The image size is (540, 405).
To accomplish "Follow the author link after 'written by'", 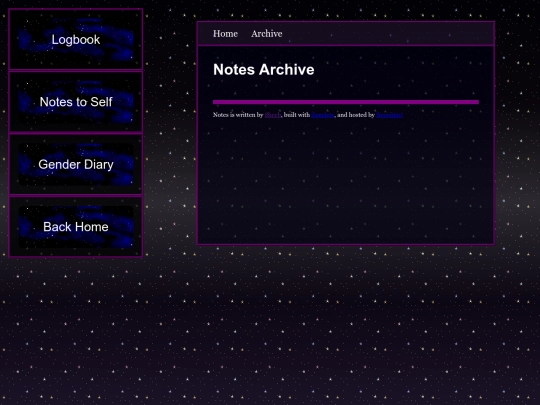I will point(273,115).
